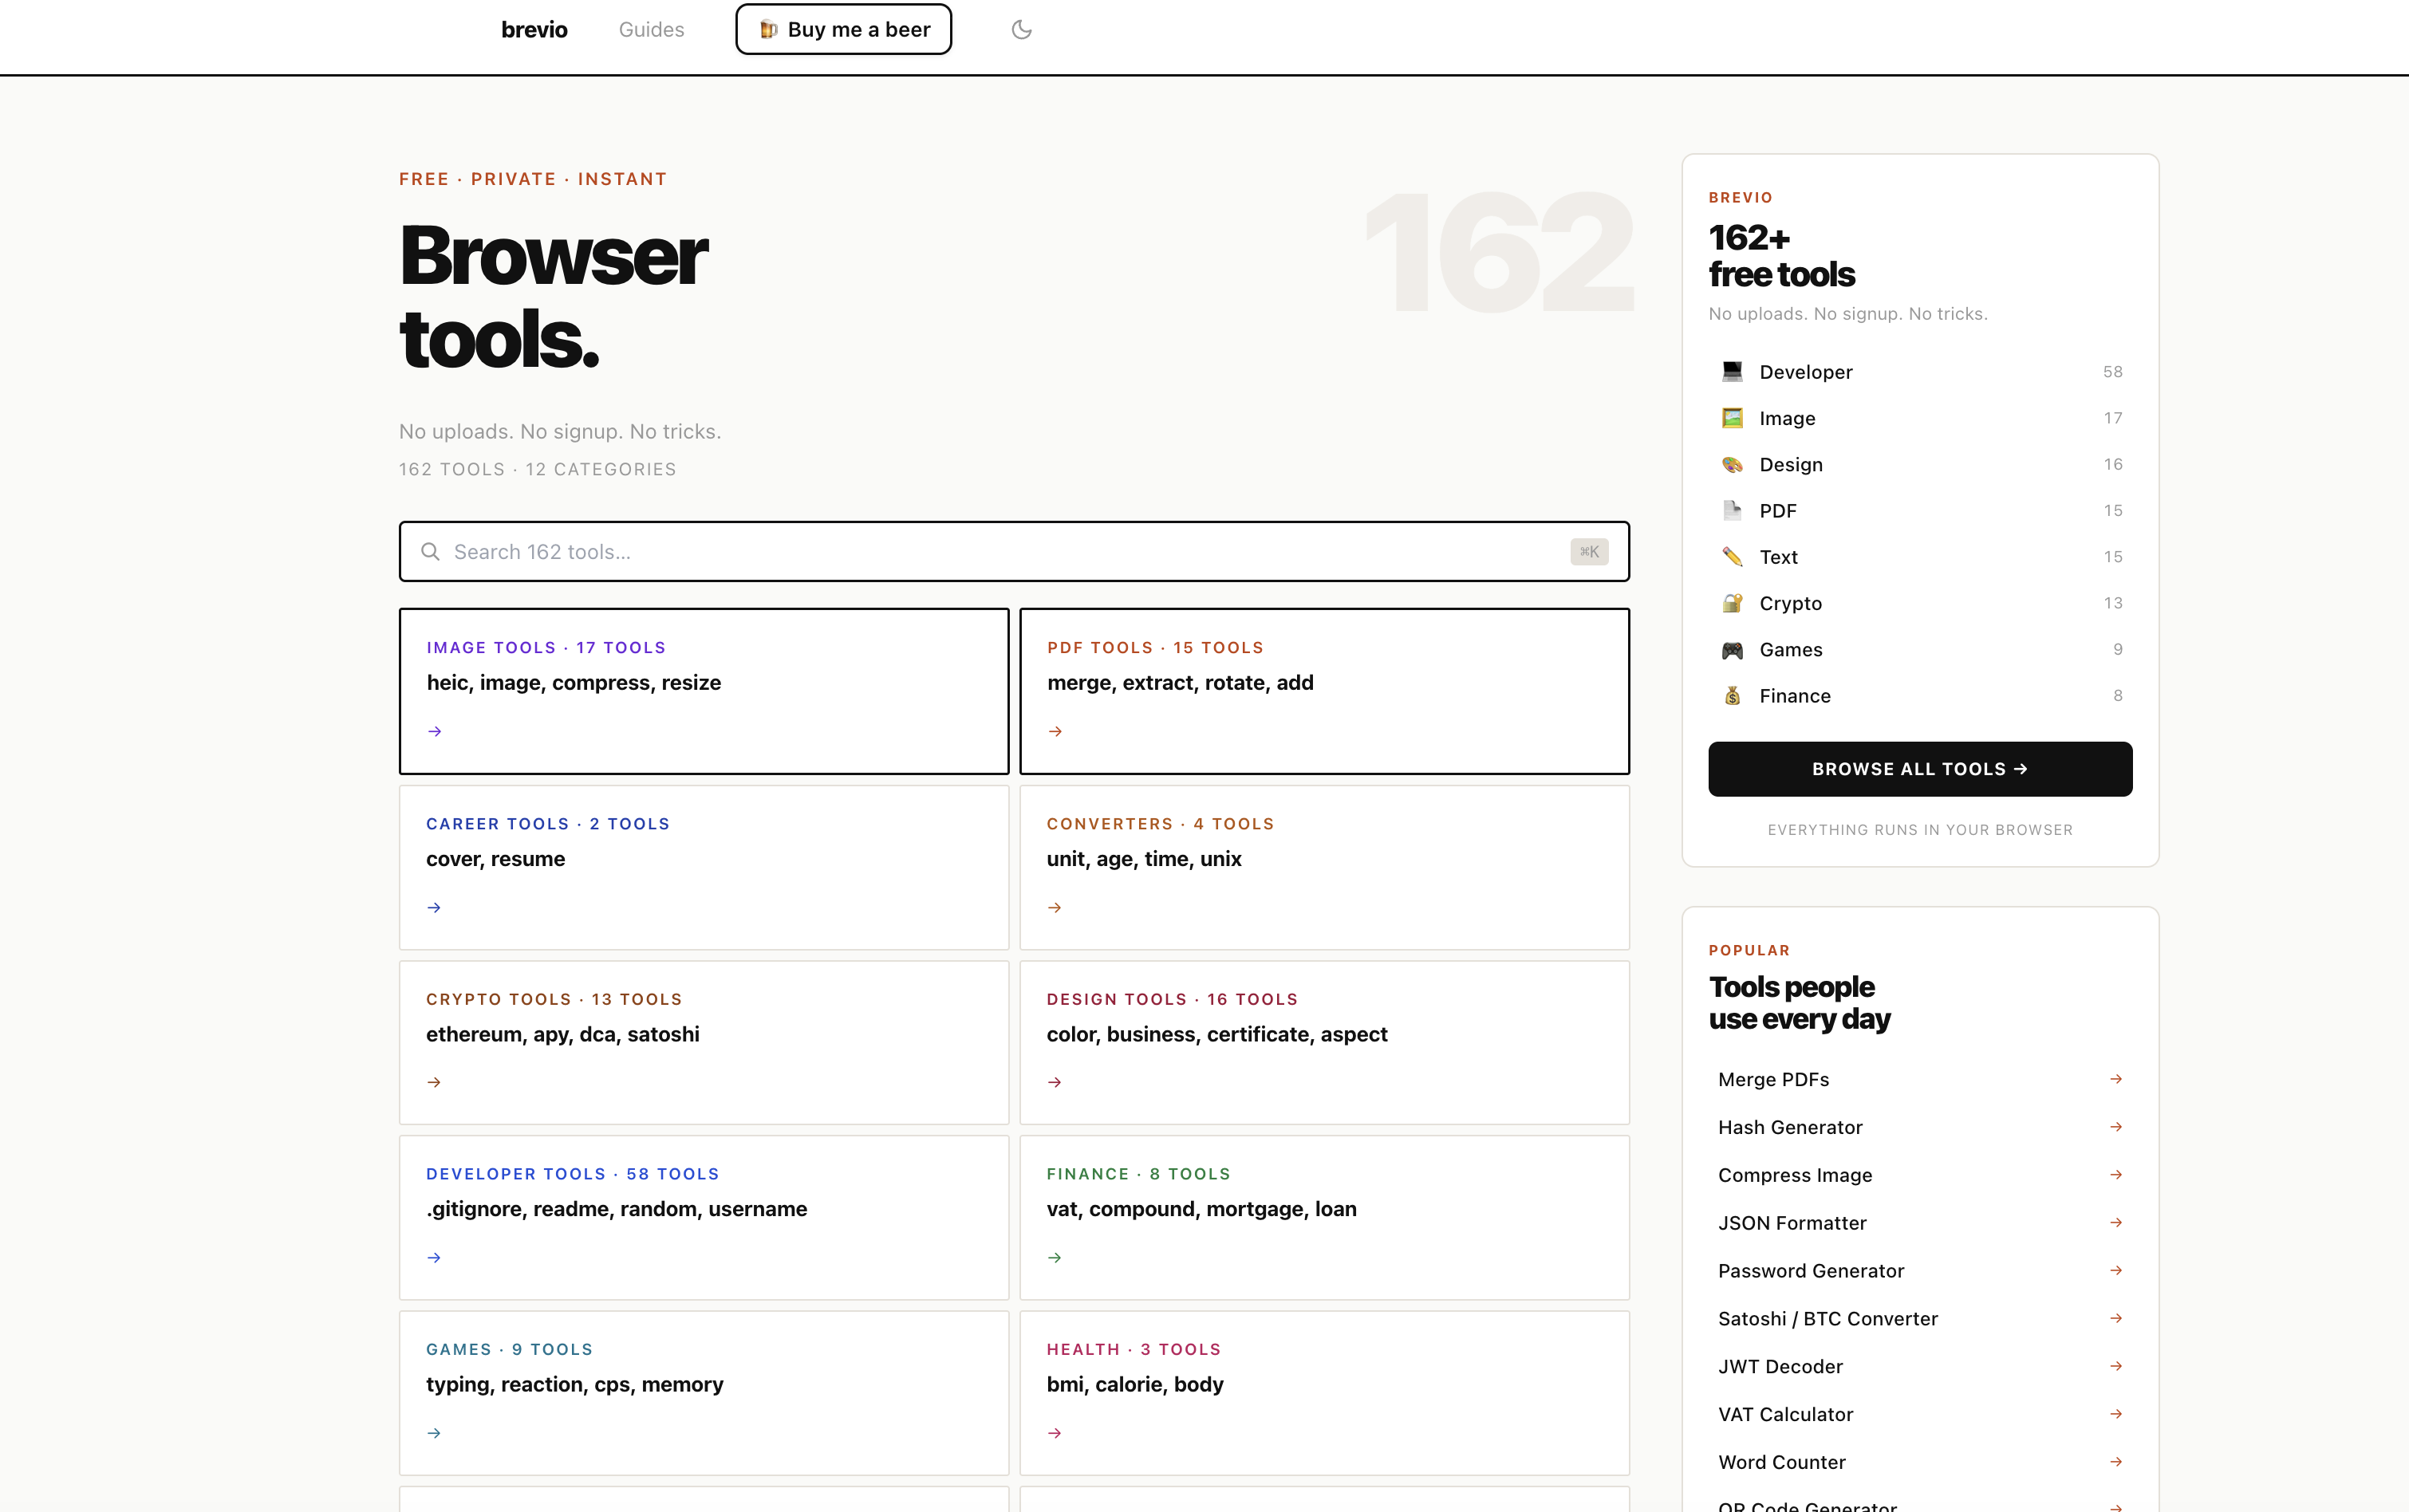
Task: Click the arrow next to VAT Calculator
Action: (x=2116, y=1414)
